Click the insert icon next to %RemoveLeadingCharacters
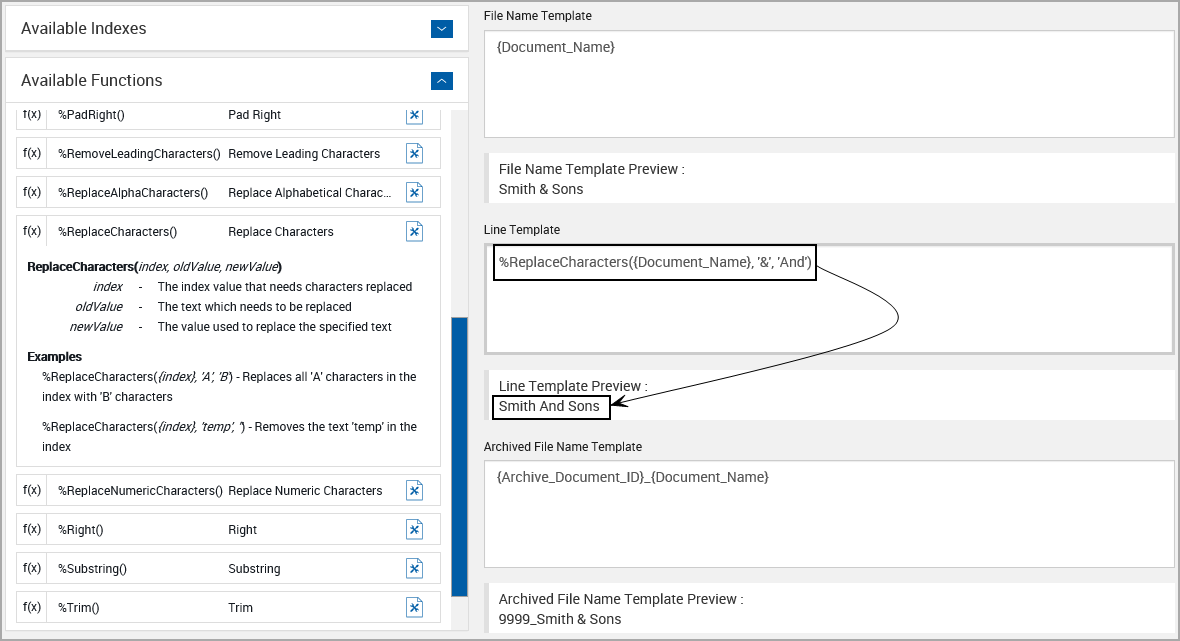1180x641 pixels. (414, 153)
